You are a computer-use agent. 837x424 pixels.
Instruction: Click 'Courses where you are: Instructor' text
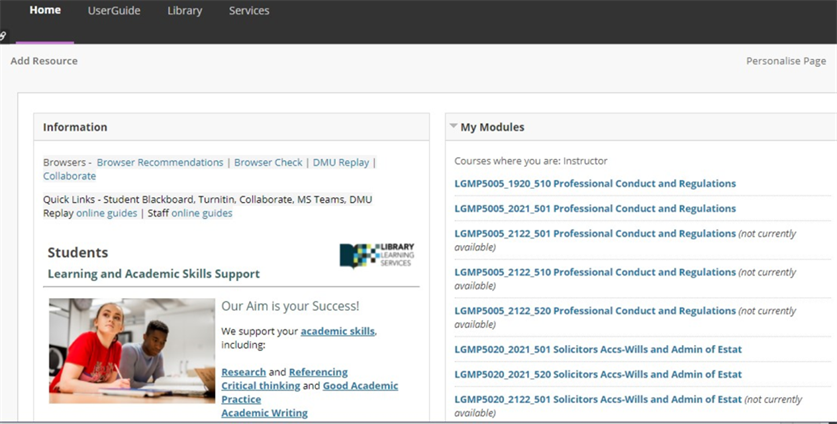coord(531,161)
